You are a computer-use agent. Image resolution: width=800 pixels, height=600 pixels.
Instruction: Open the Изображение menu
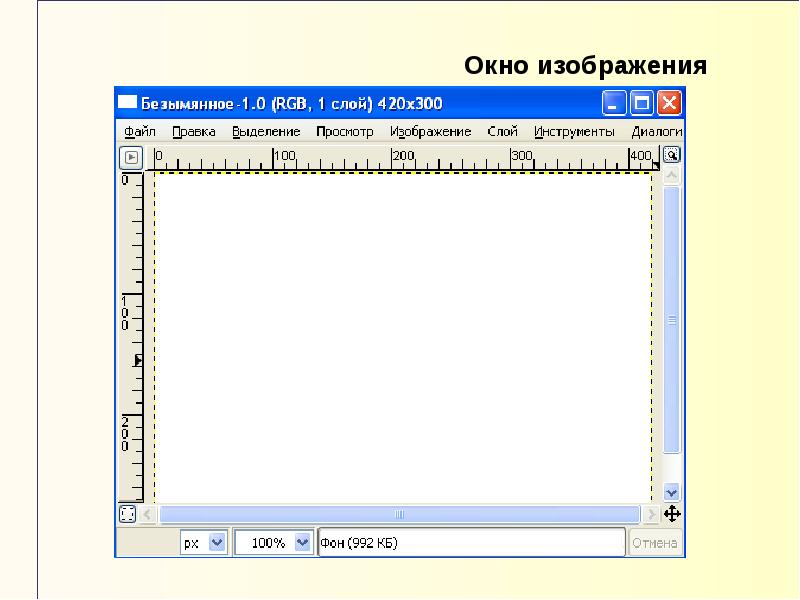(431, 132)
